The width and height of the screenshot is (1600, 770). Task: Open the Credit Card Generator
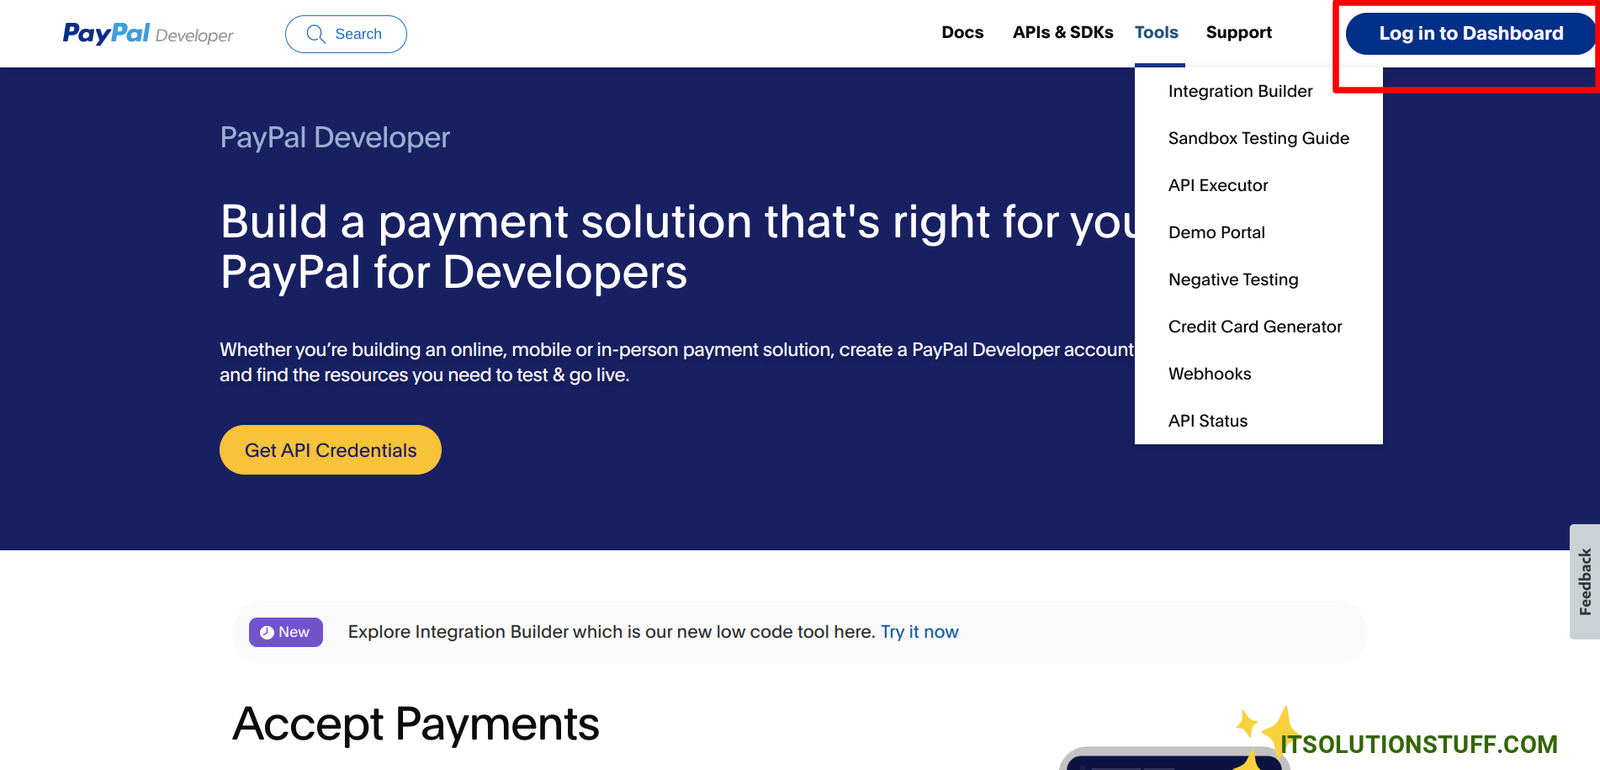1255,327
